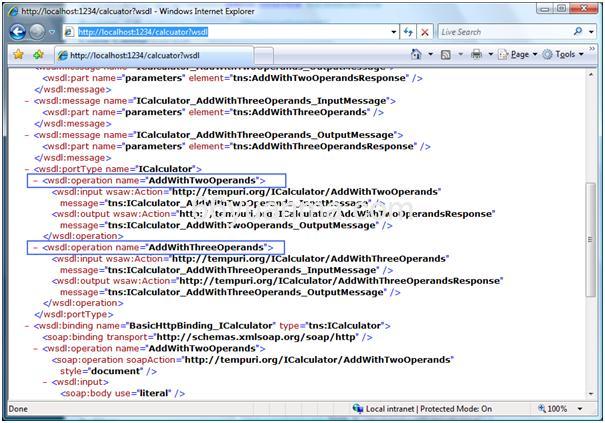This screenshot has height=423, width=605.
Task: Click inside the Live Search box
Action: coord(505,32)
